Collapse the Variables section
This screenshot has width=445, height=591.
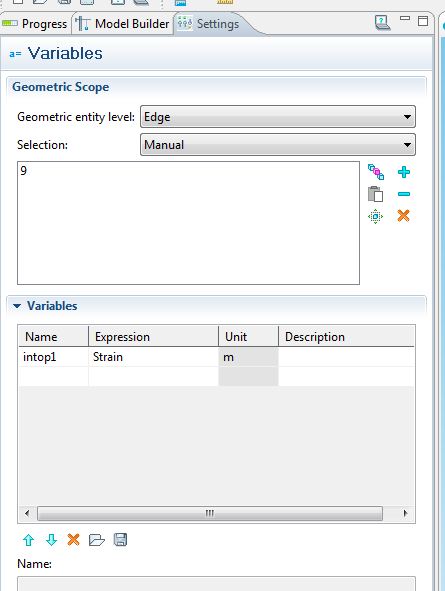(x=17, y=306)
